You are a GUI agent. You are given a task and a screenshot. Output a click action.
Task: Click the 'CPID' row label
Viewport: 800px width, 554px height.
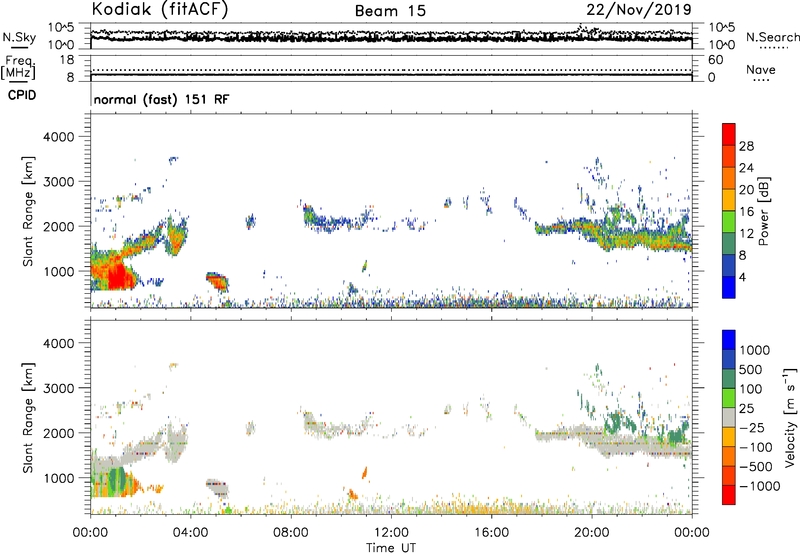click(x=22, y=95)
